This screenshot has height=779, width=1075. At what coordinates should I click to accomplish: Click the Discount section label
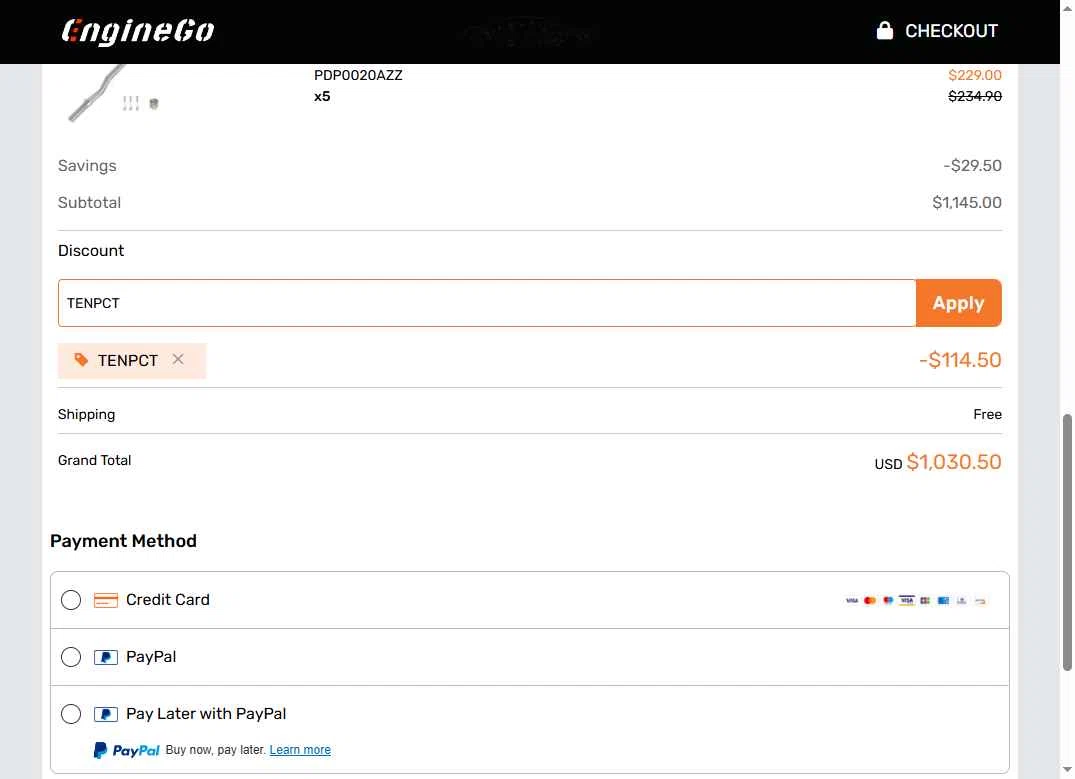[91, 251]
